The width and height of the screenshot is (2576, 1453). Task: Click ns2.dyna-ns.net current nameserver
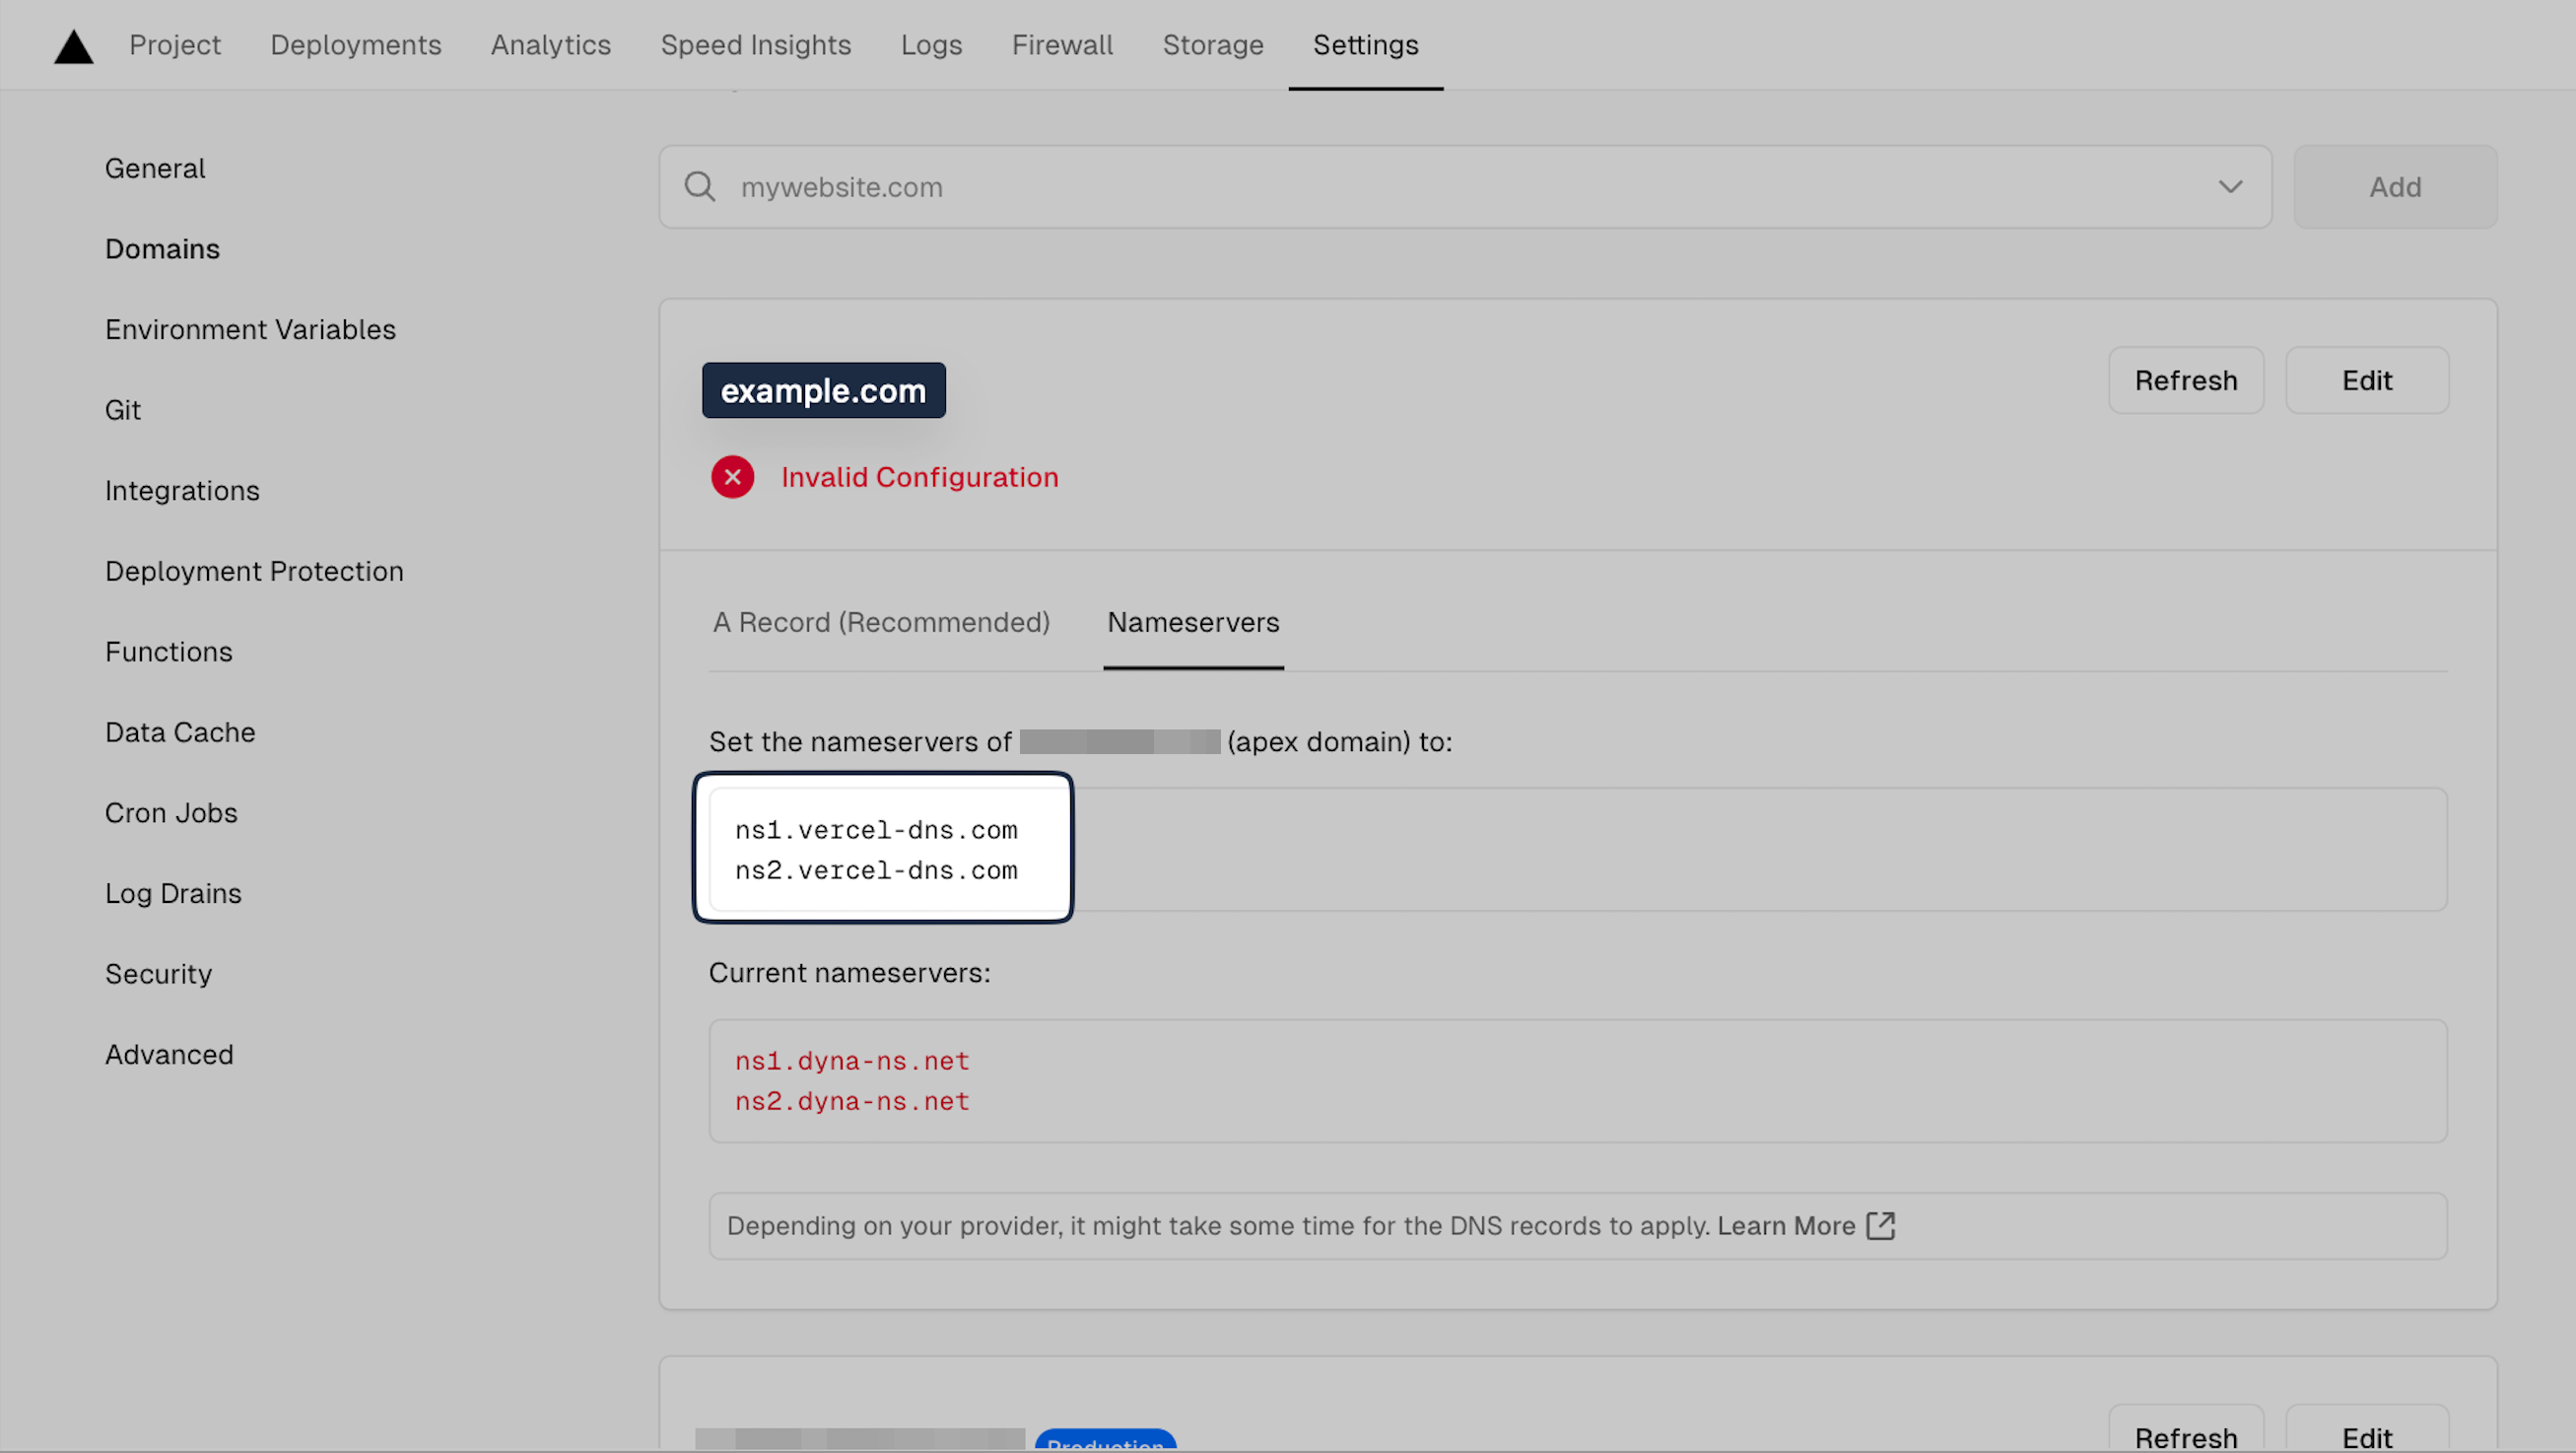point(852,1102)
